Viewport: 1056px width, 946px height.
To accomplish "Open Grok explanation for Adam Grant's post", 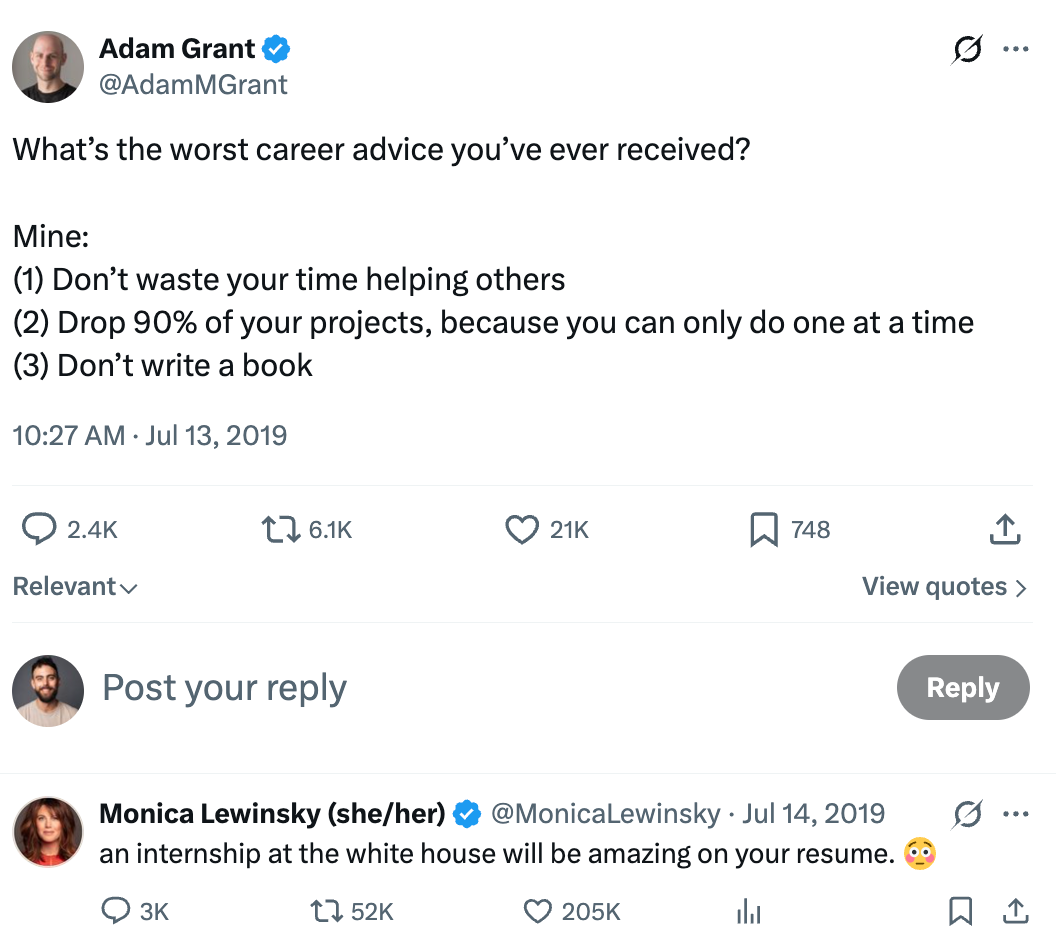I will 966,48.
